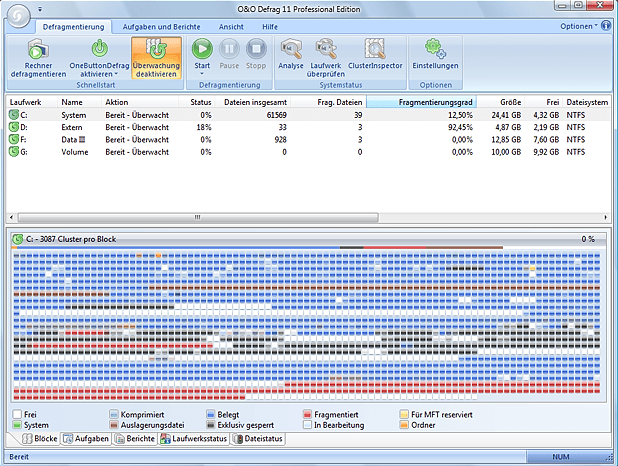Open the quick access toolbar dropdown arrow
The image size is (618, 466).
pyautogui.click(x=40, y=9)
